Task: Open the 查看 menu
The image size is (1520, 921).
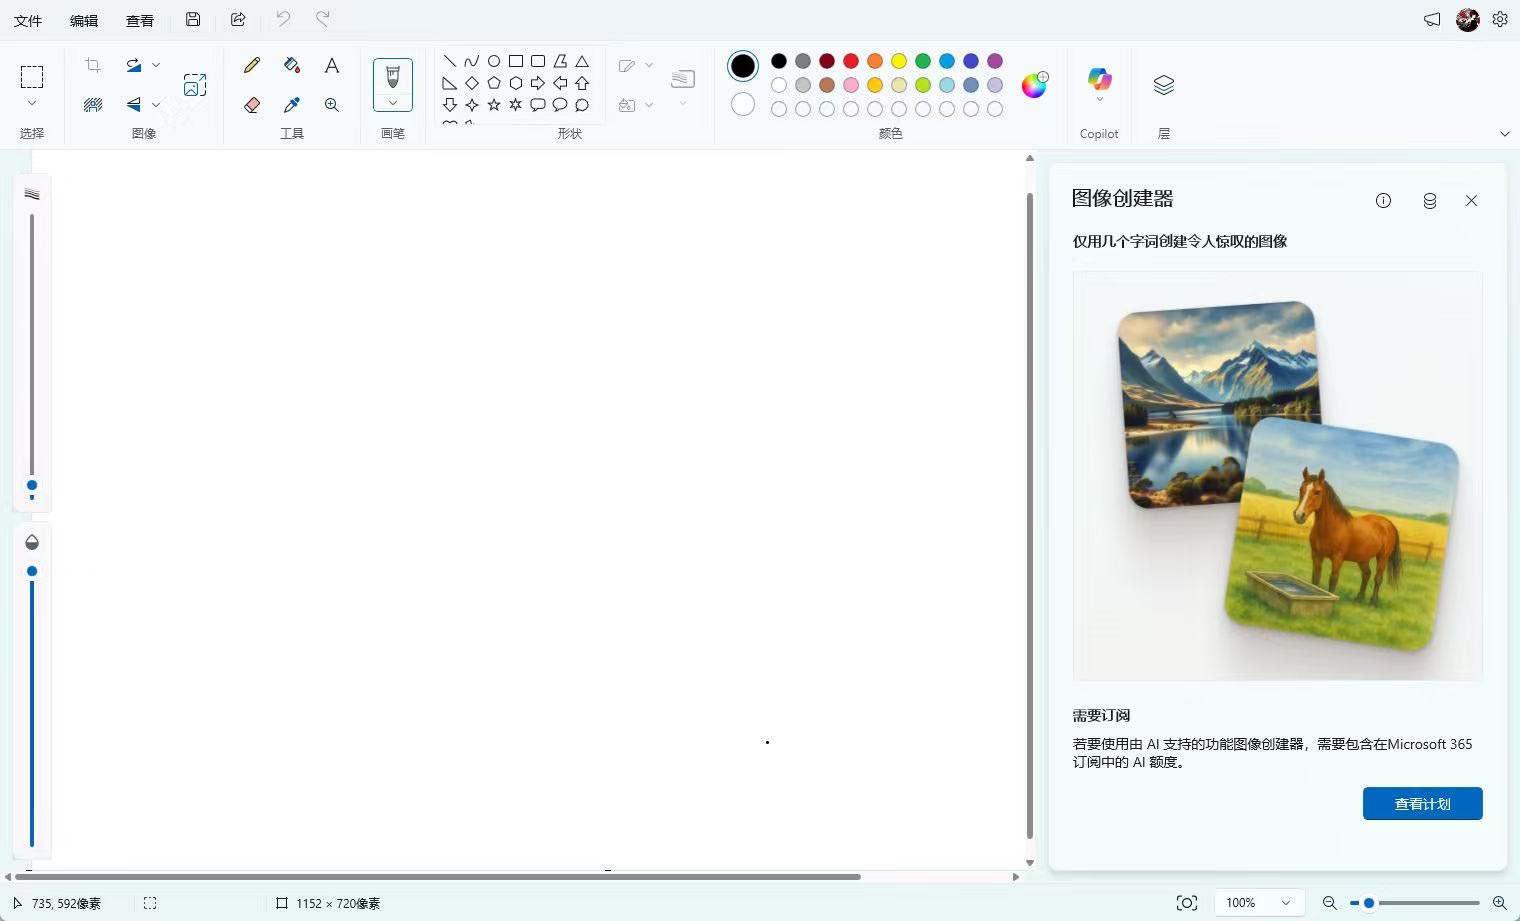Action: click(x=140, y=20)
